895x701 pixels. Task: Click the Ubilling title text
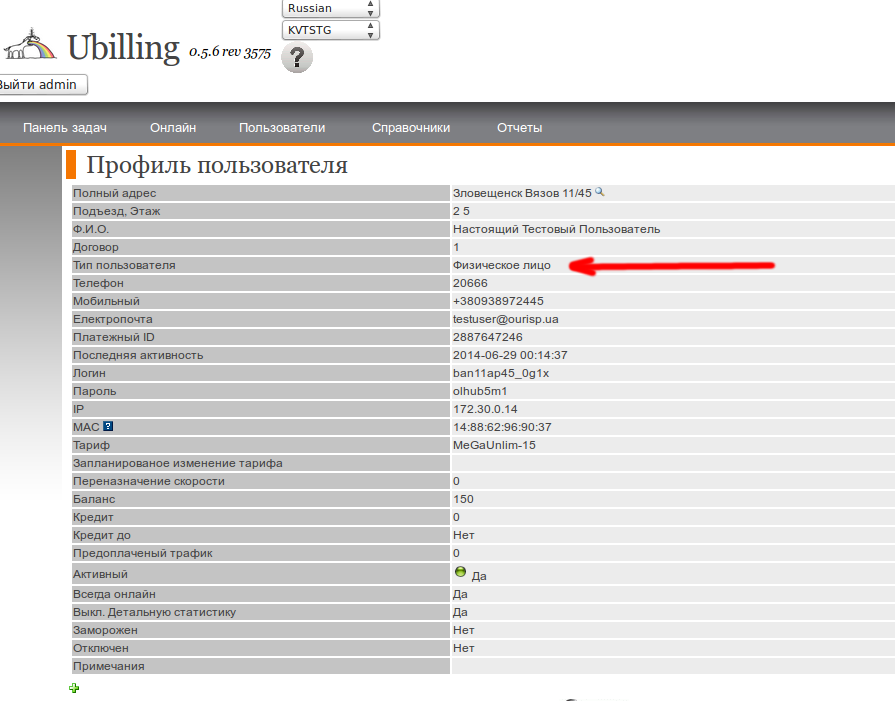tap(123, 47)
